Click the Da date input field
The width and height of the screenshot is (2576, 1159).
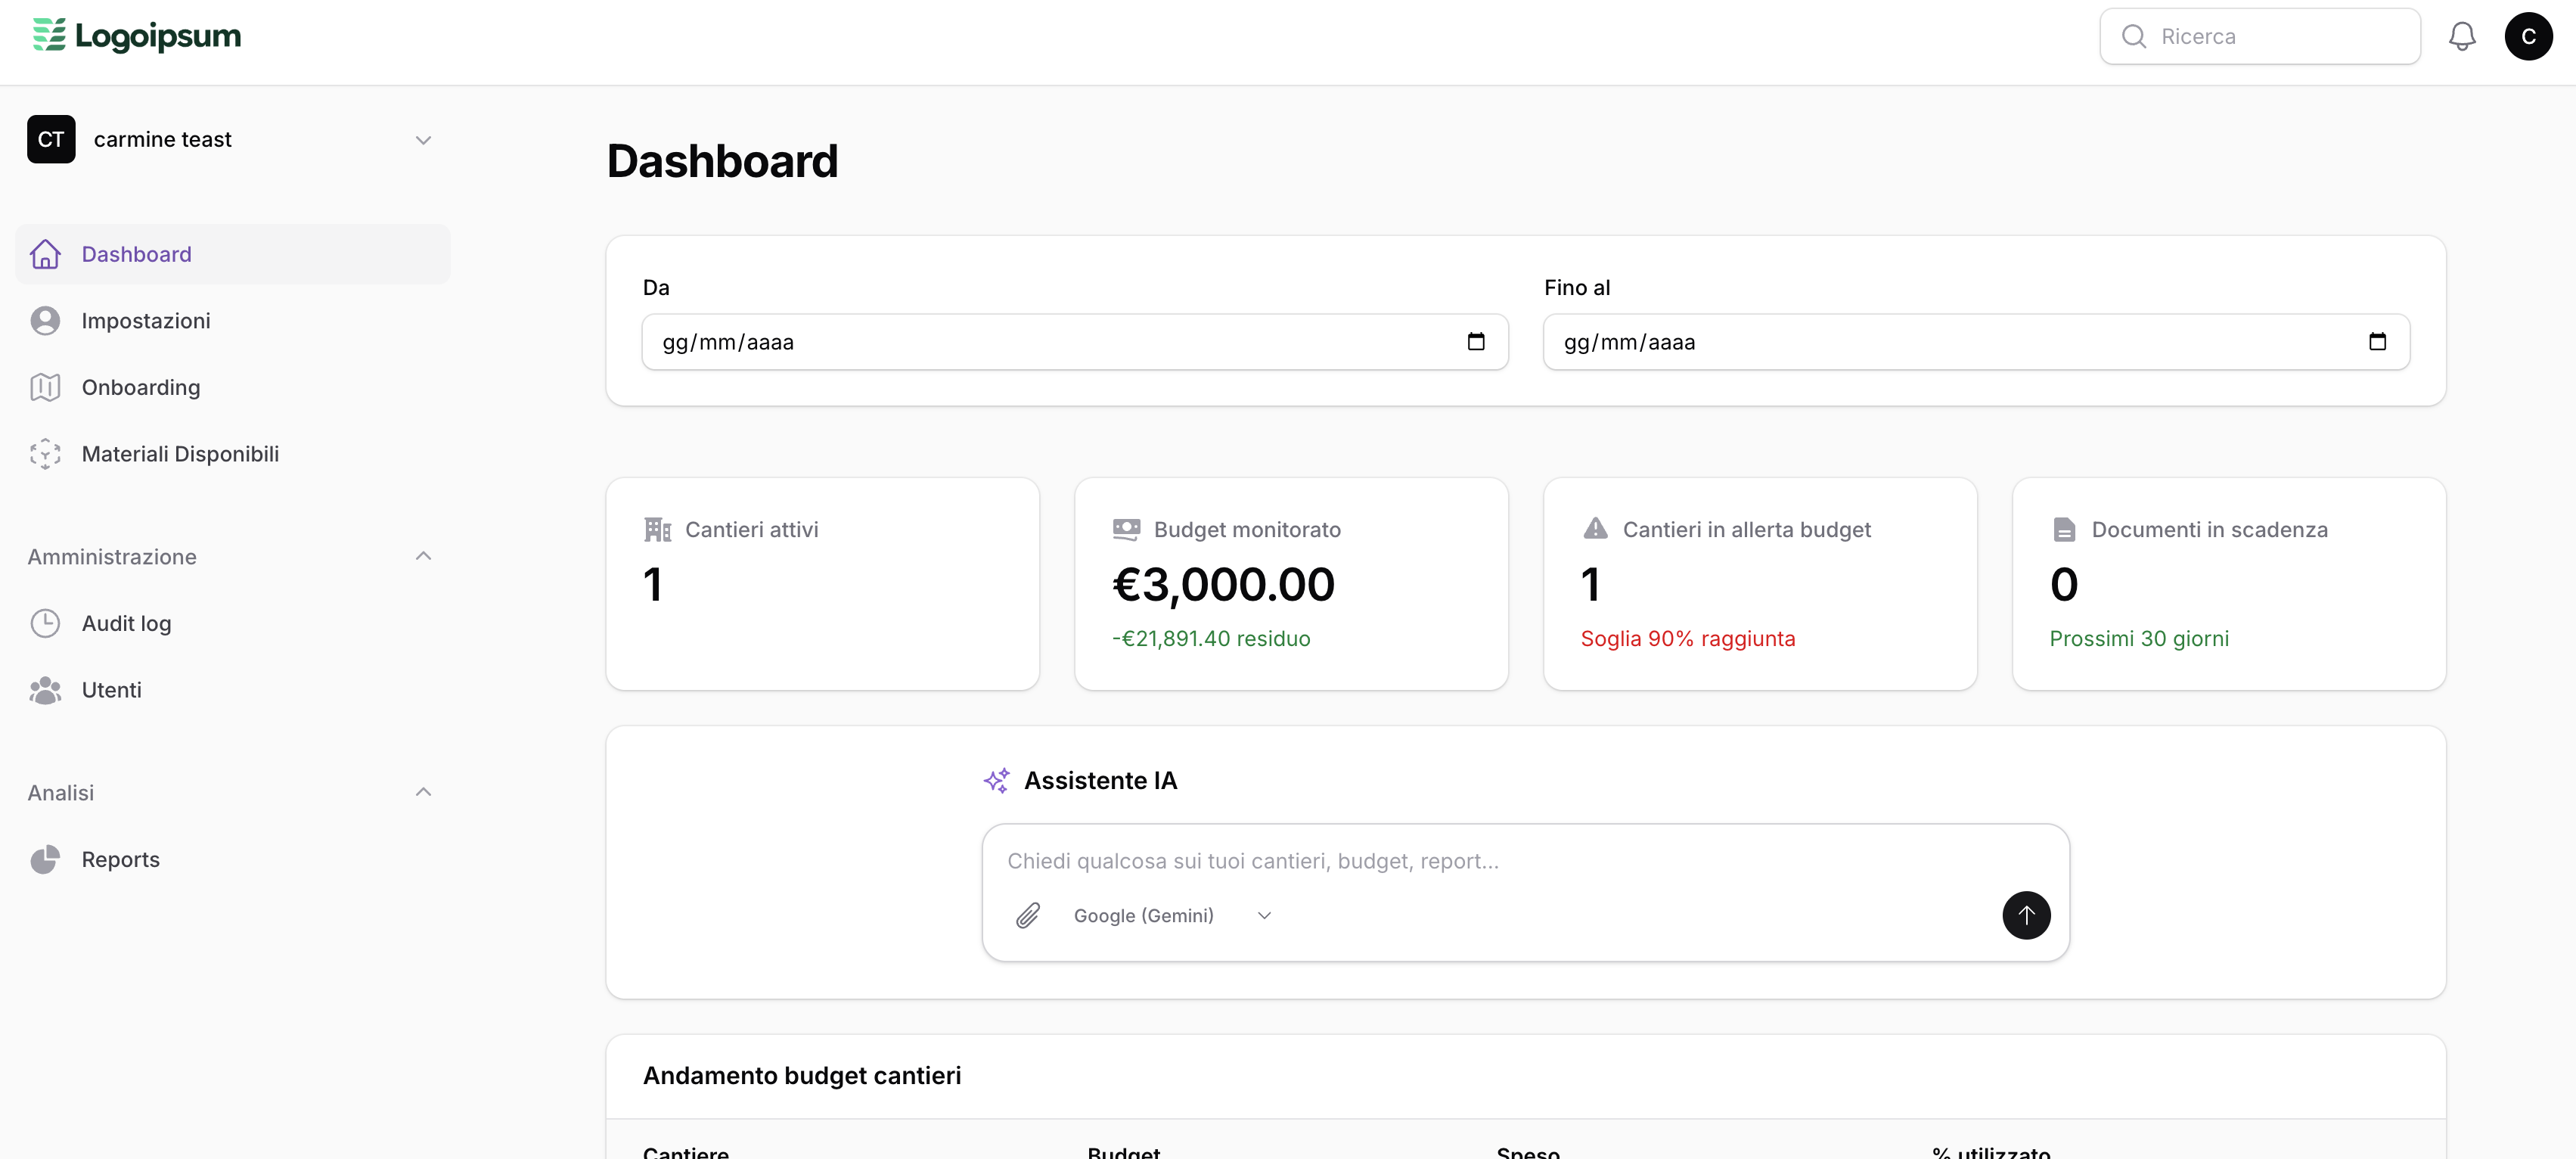pyautogui.click(x=1075, y=342)
